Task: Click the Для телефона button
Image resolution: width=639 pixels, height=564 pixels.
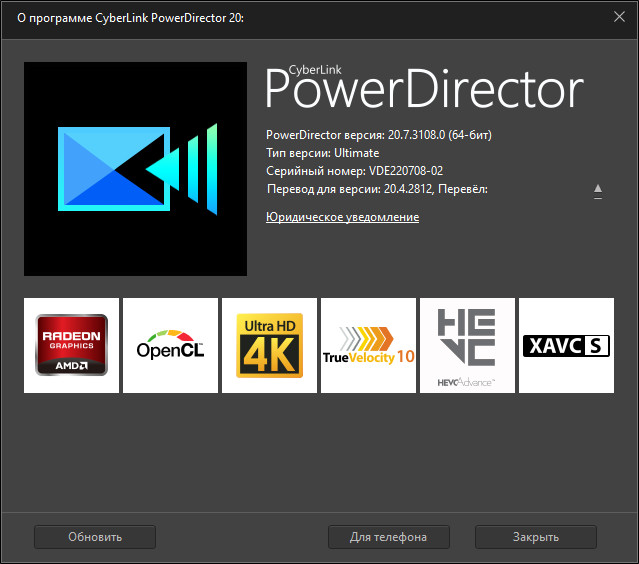Action: (389, 537)
